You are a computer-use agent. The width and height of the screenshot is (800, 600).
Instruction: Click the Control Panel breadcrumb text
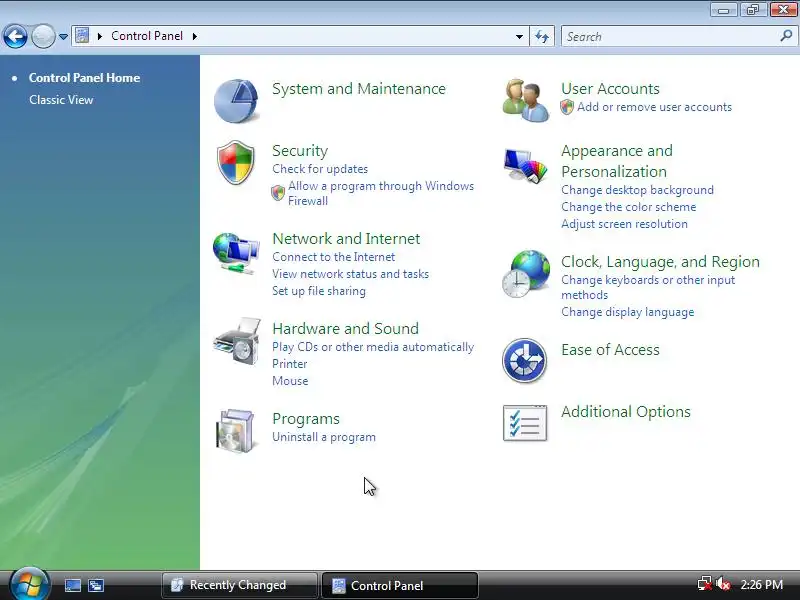[x=147, y=36]
